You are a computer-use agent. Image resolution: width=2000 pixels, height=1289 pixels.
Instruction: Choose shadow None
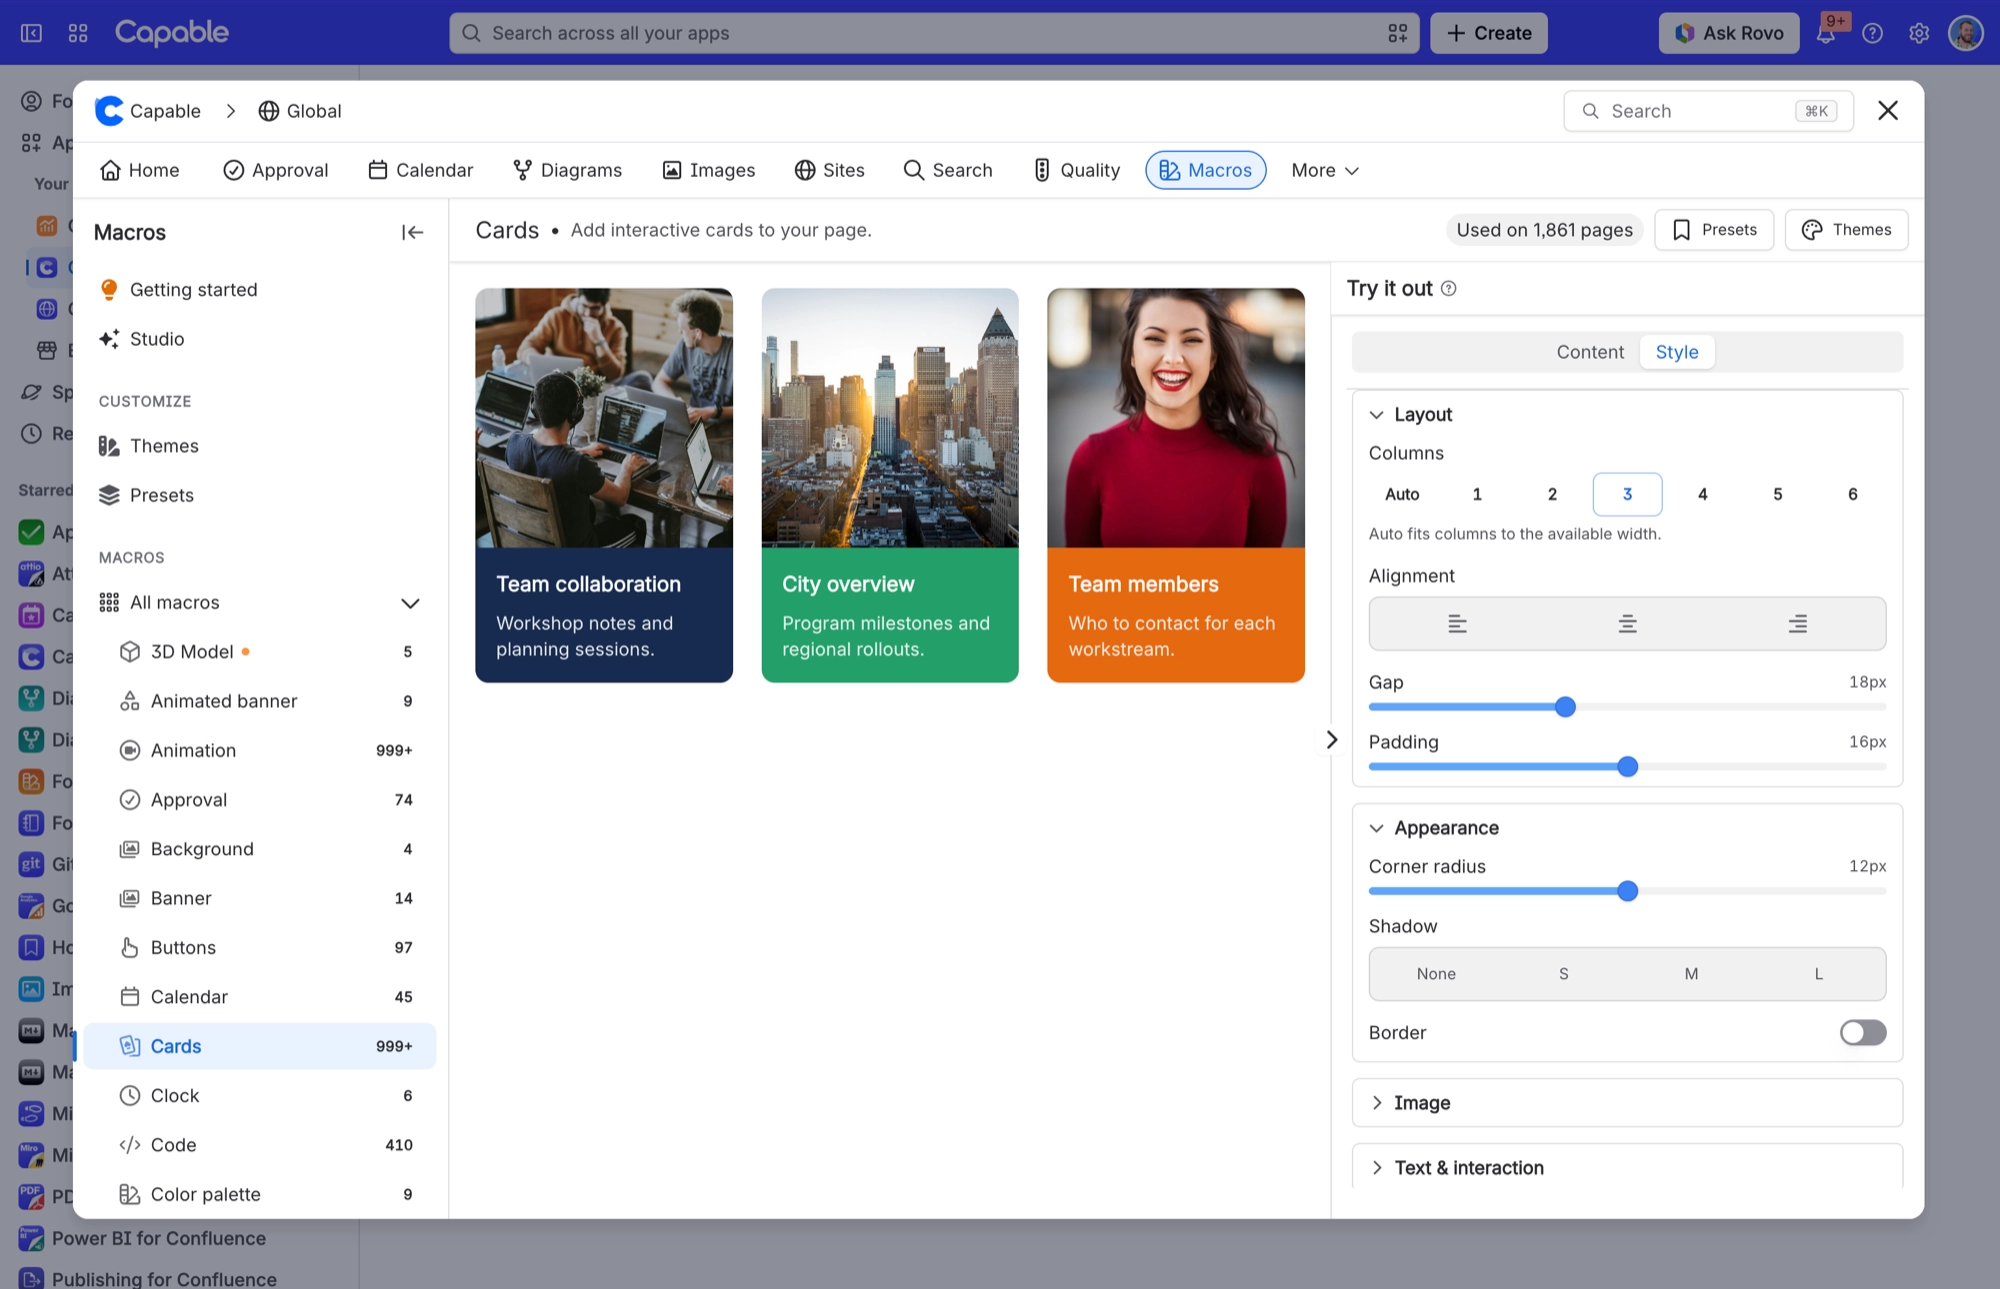pyautogui.click(x=1436, y=974)
